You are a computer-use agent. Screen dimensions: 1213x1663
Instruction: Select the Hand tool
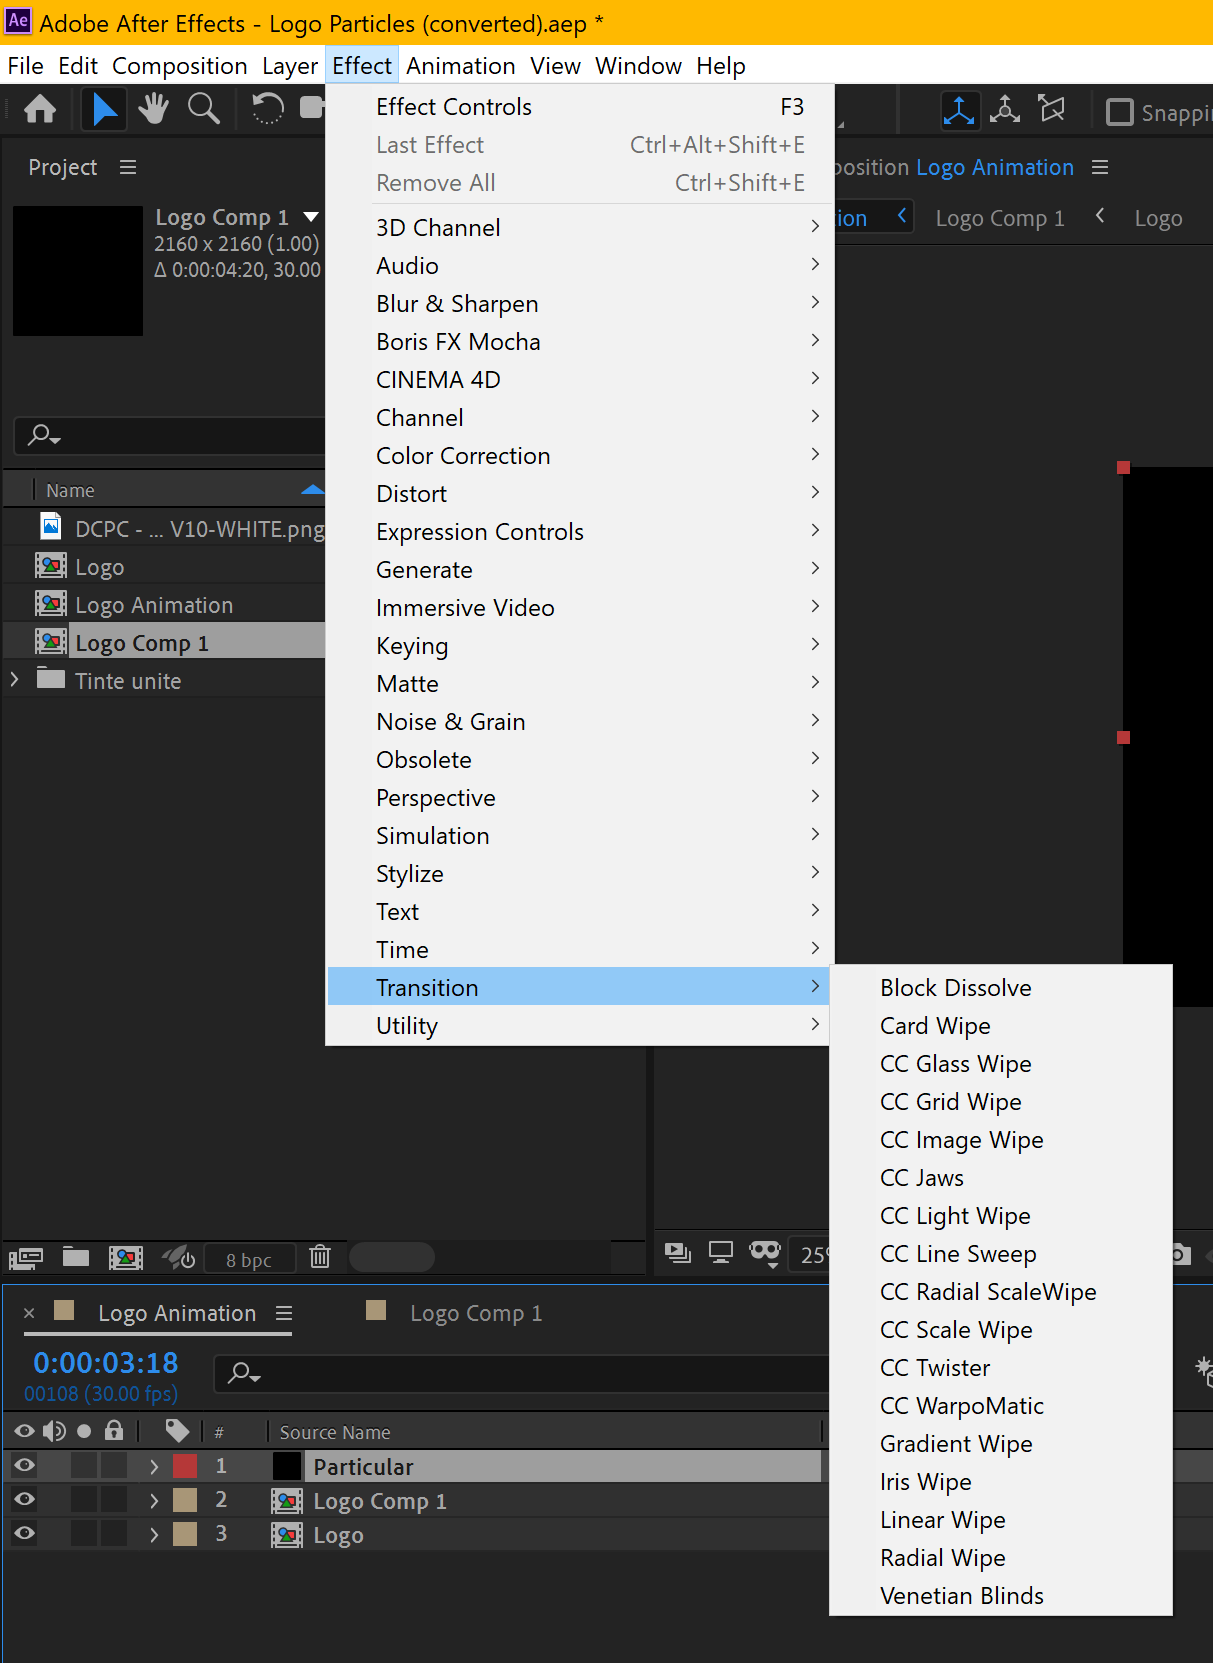(153, 109)
